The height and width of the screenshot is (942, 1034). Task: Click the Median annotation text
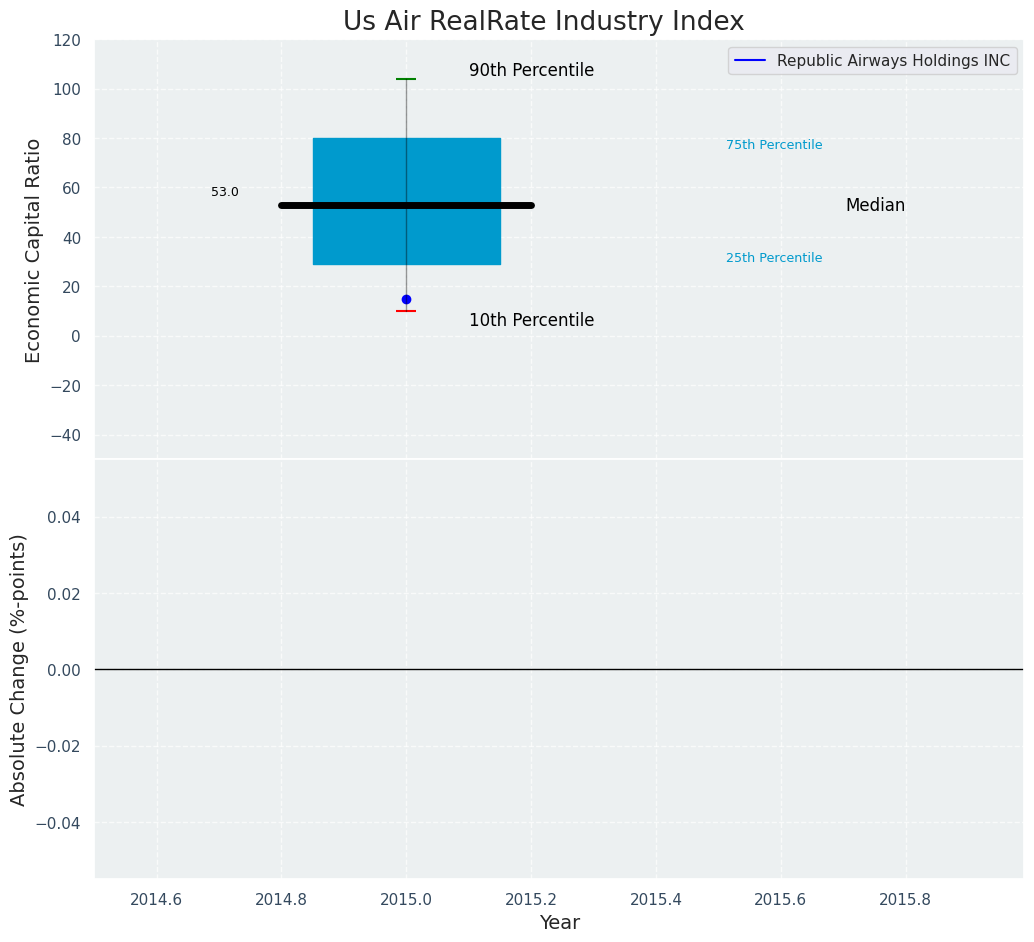pos(875,206)
